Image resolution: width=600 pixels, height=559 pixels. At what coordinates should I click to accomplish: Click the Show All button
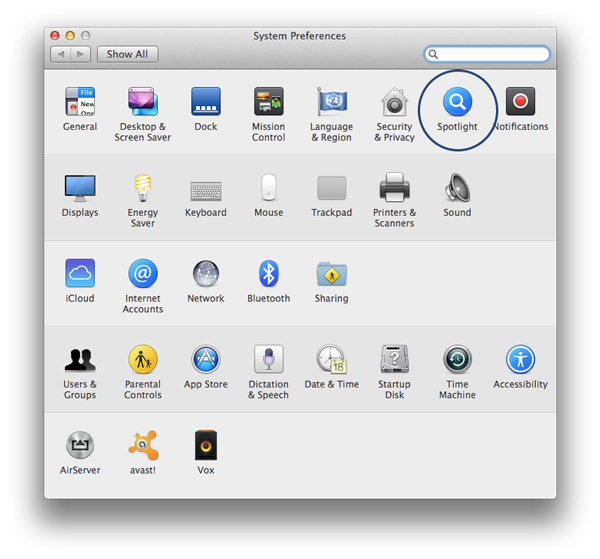tap(127, 54)
